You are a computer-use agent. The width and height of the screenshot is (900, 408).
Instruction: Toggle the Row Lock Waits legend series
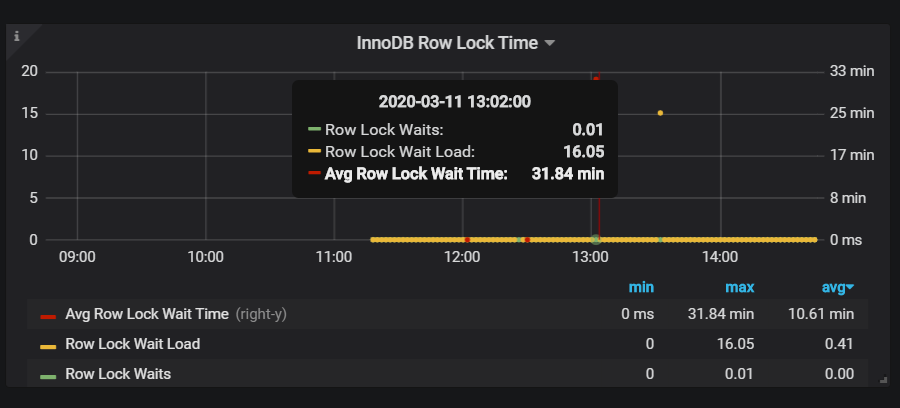(x=117, y=374)
